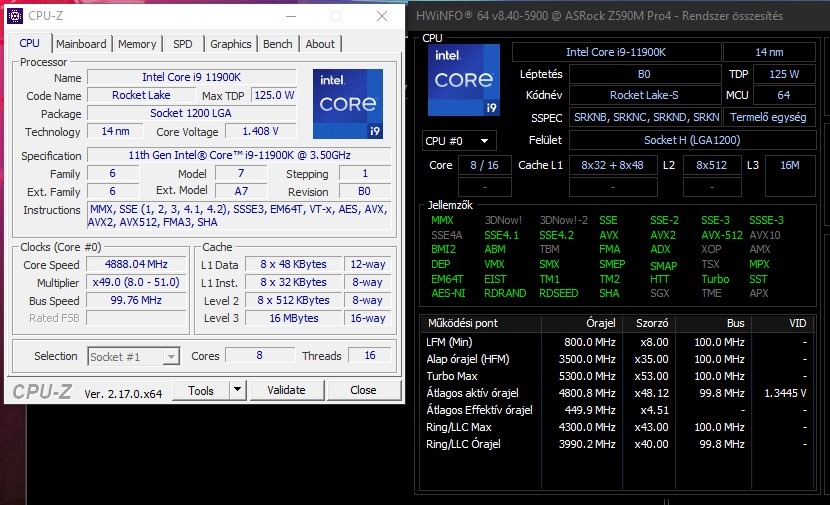
Task: Click the Bus Speed value 99.76 MHz
Action: pyautogui.click(x=136, y=300)
